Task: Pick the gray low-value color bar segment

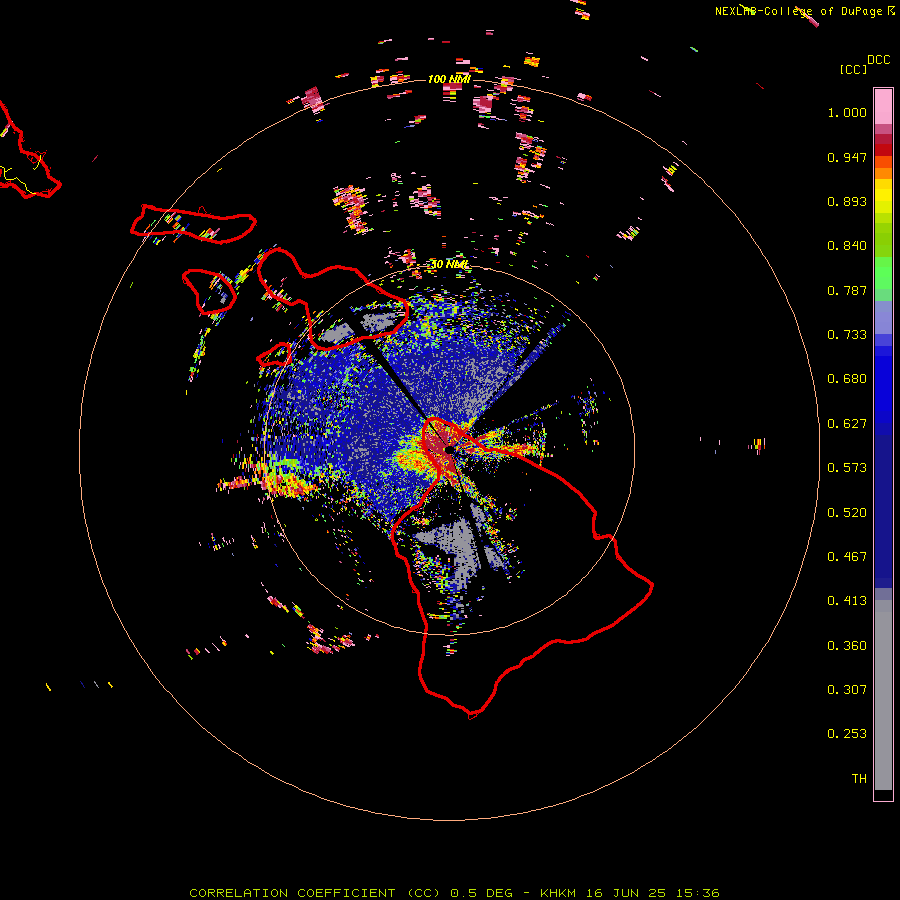Action: pyautogui.click(x=883, y=695)
